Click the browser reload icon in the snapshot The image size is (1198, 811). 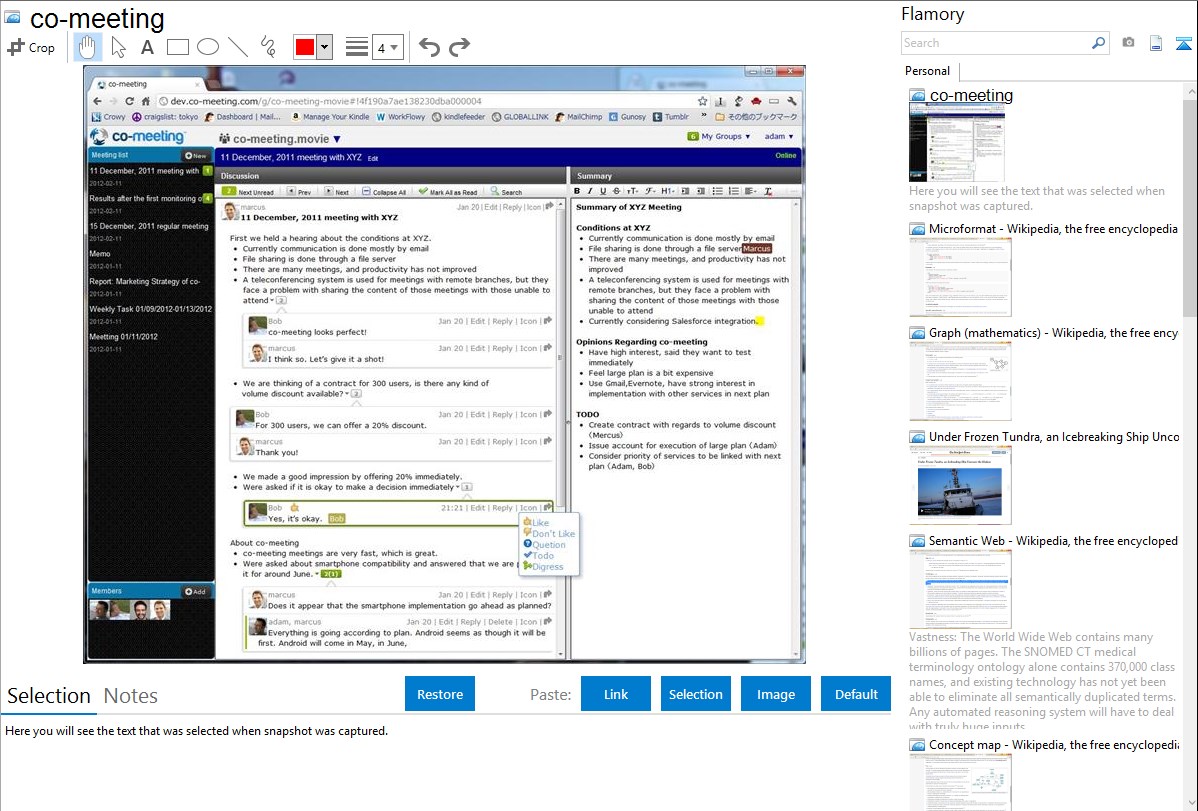[x=129, y=101]
